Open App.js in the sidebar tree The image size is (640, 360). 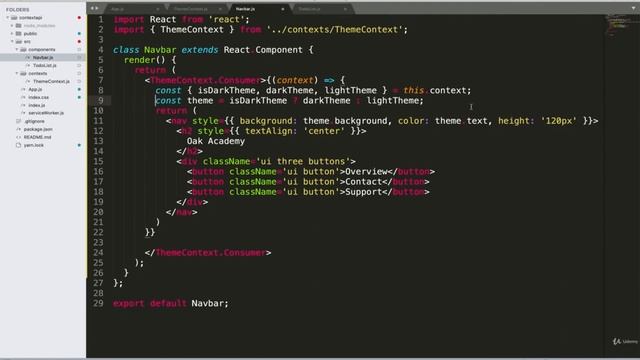[x=35, y=89]
